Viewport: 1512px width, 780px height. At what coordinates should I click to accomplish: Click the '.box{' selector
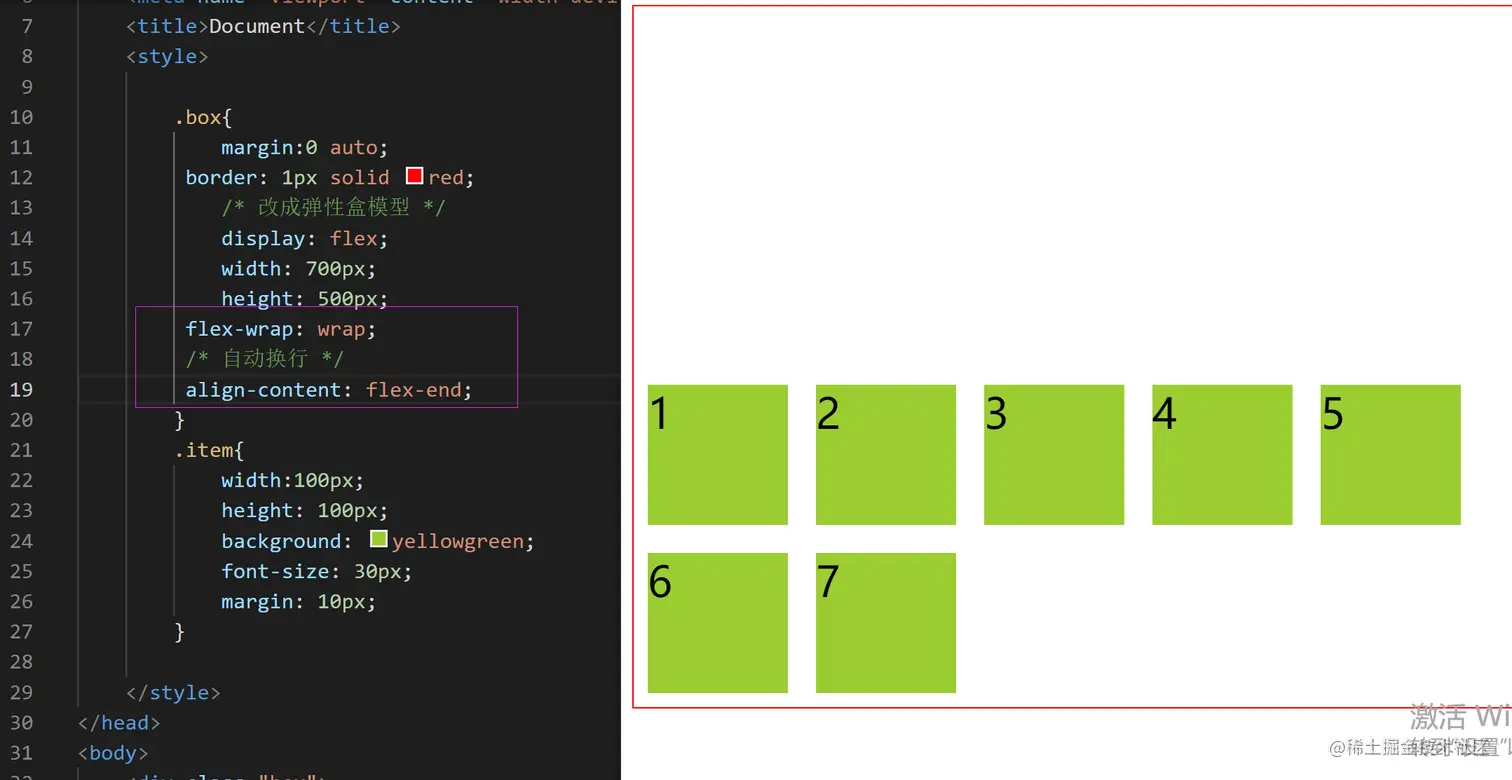pos(203,117)
